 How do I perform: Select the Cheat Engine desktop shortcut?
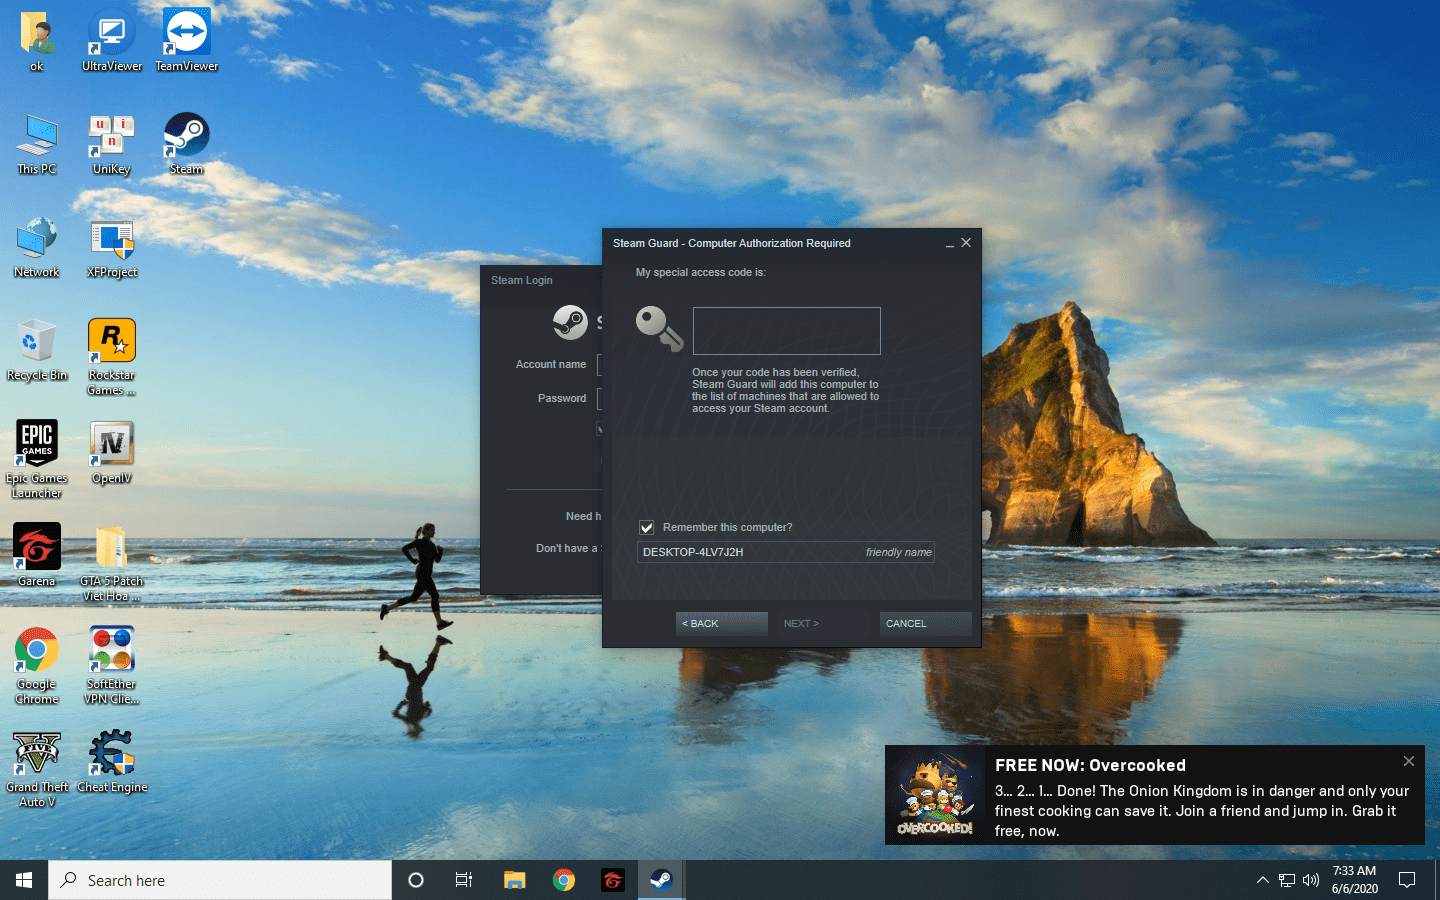112,763
